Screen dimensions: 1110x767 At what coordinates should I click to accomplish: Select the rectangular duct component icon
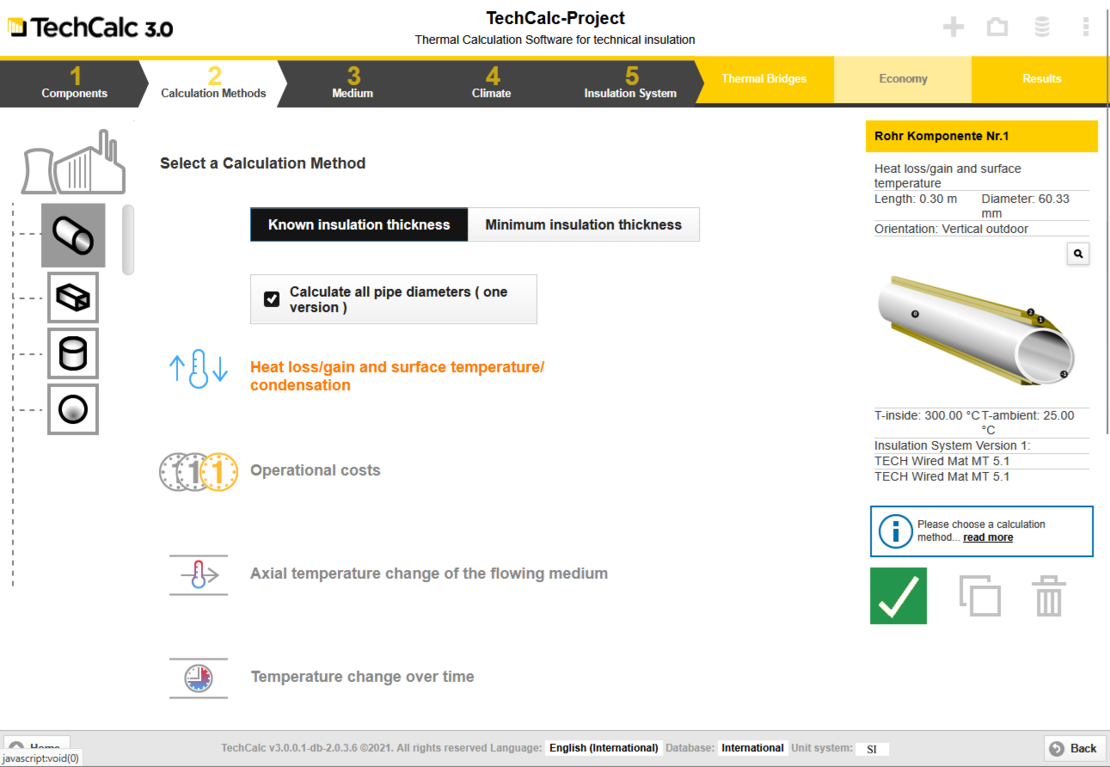(x=73, y=297)
